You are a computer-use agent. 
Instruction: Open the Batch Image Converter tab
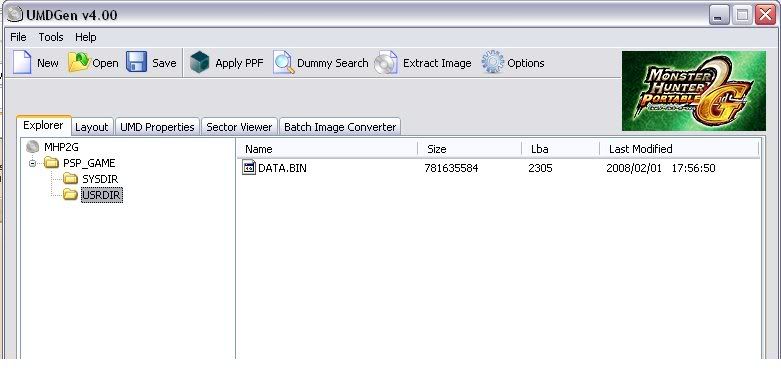(340, 127)
